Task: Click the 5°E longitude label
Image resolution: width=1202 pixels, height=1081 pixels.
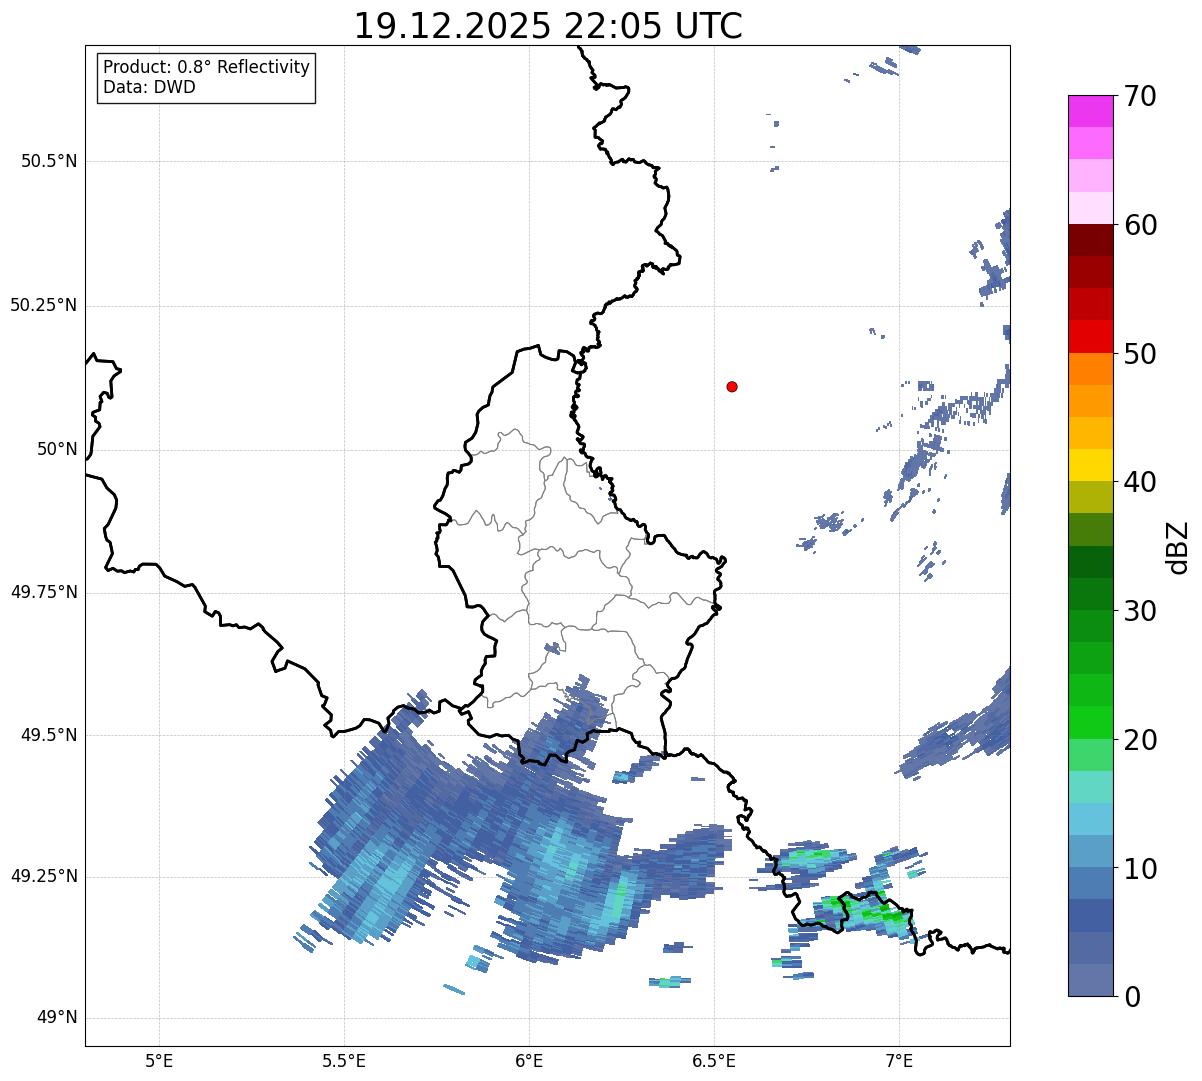Action: pyautogui.click(x=159, y=1060)
